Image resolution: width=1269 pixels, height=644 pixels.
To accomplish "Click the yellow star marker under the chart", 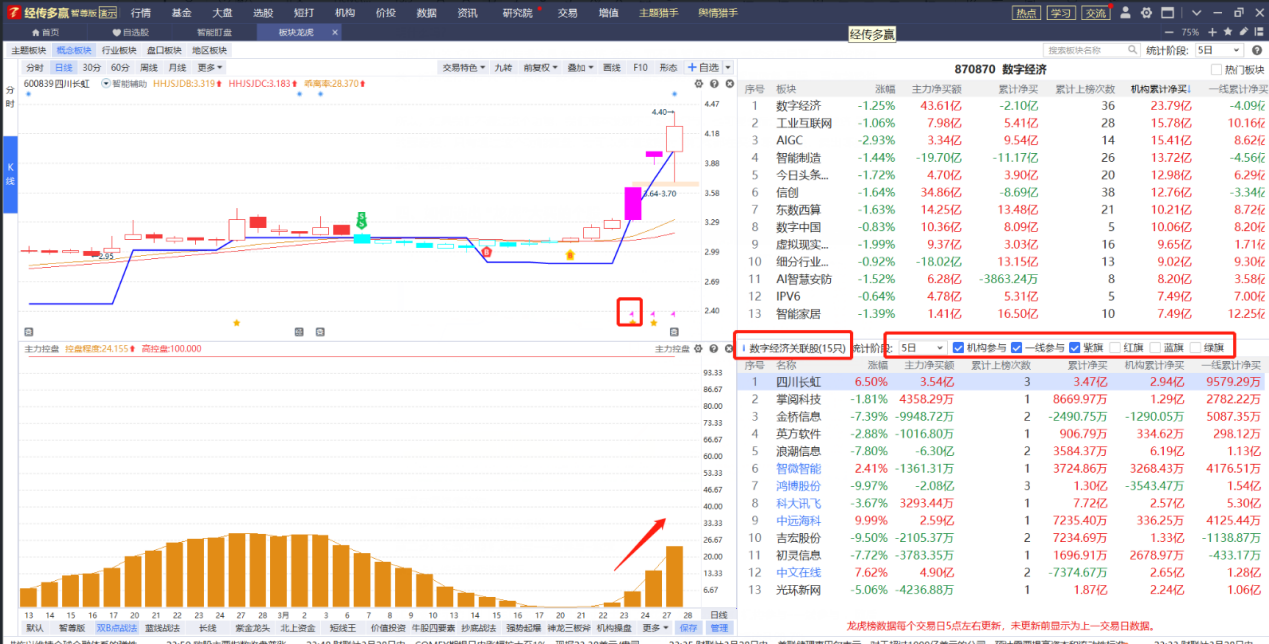I will coord(237,322).
